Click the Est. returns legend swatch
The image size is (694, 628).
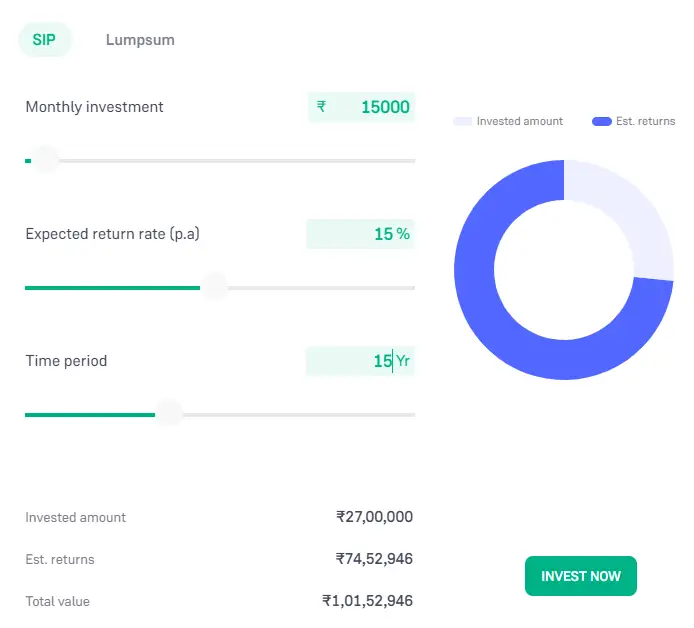(x=601, y=121)
